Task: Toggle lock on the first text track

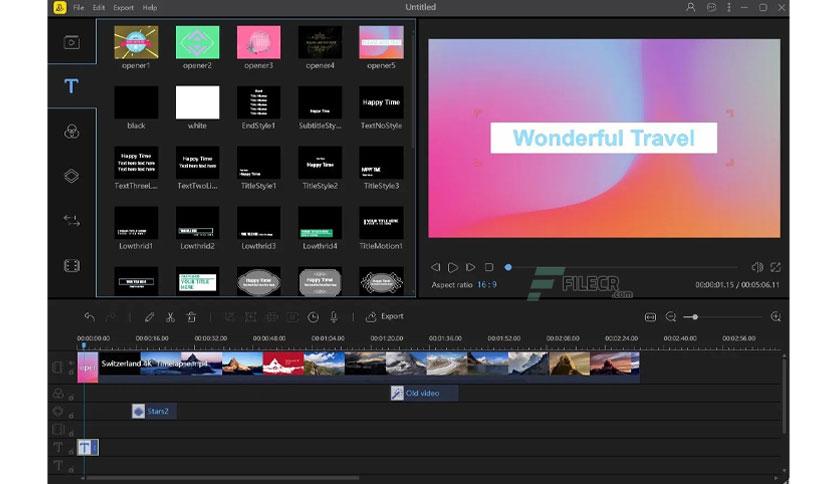Action: click(70, 451)
